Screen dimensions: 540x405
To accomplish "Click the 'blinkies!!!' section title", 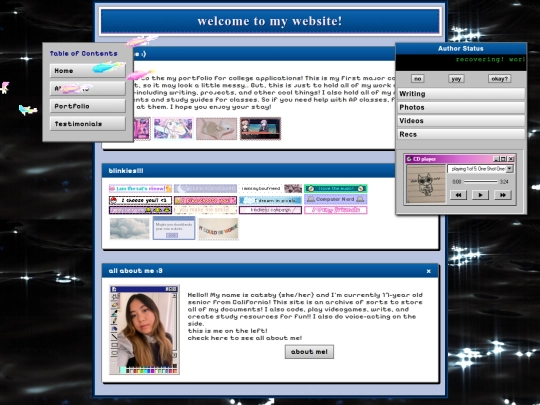I will tap(126, 170).
